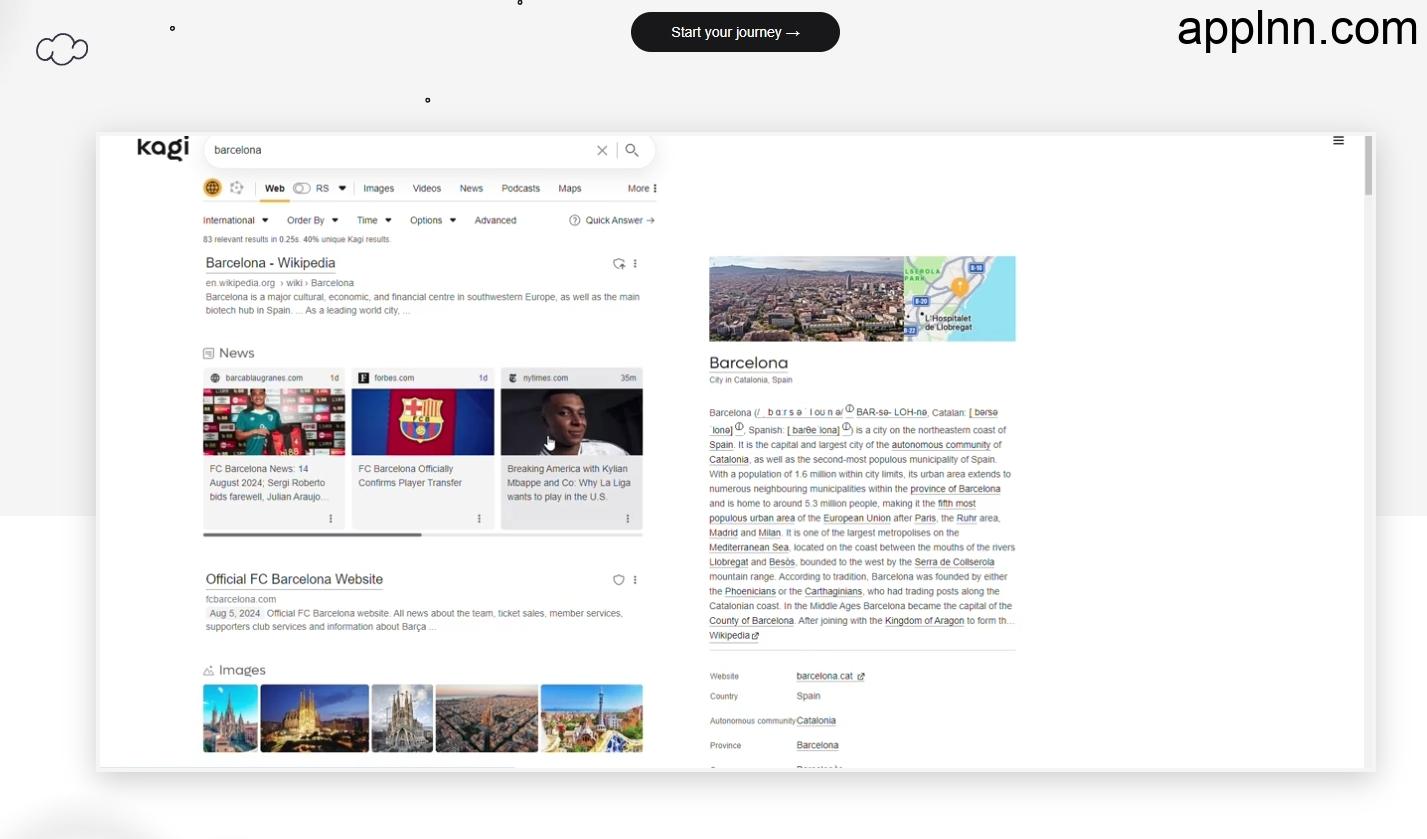Click the magnifier search icon
This screenshot has width=1427, height=839.
632,150
